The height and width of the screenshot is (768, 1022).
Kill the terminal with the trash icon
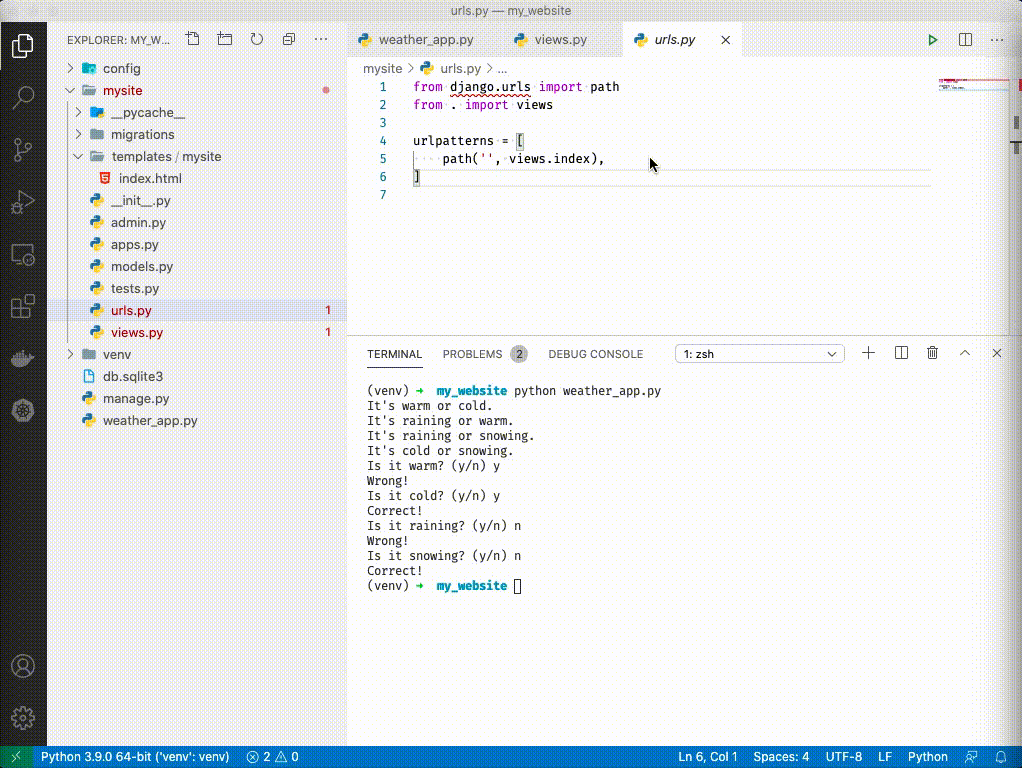click(932, 353)
